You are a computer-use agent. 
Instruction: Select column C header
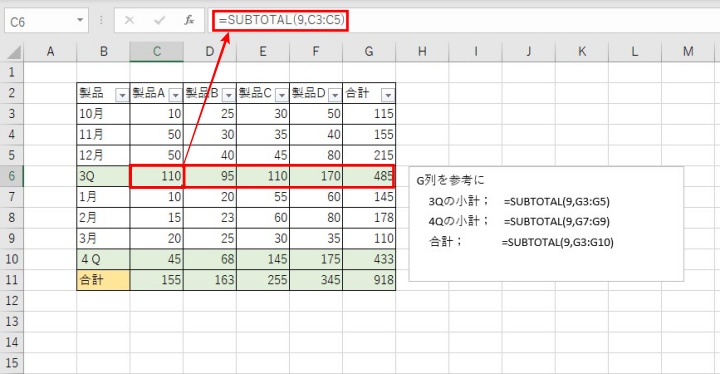pos(157,51)
